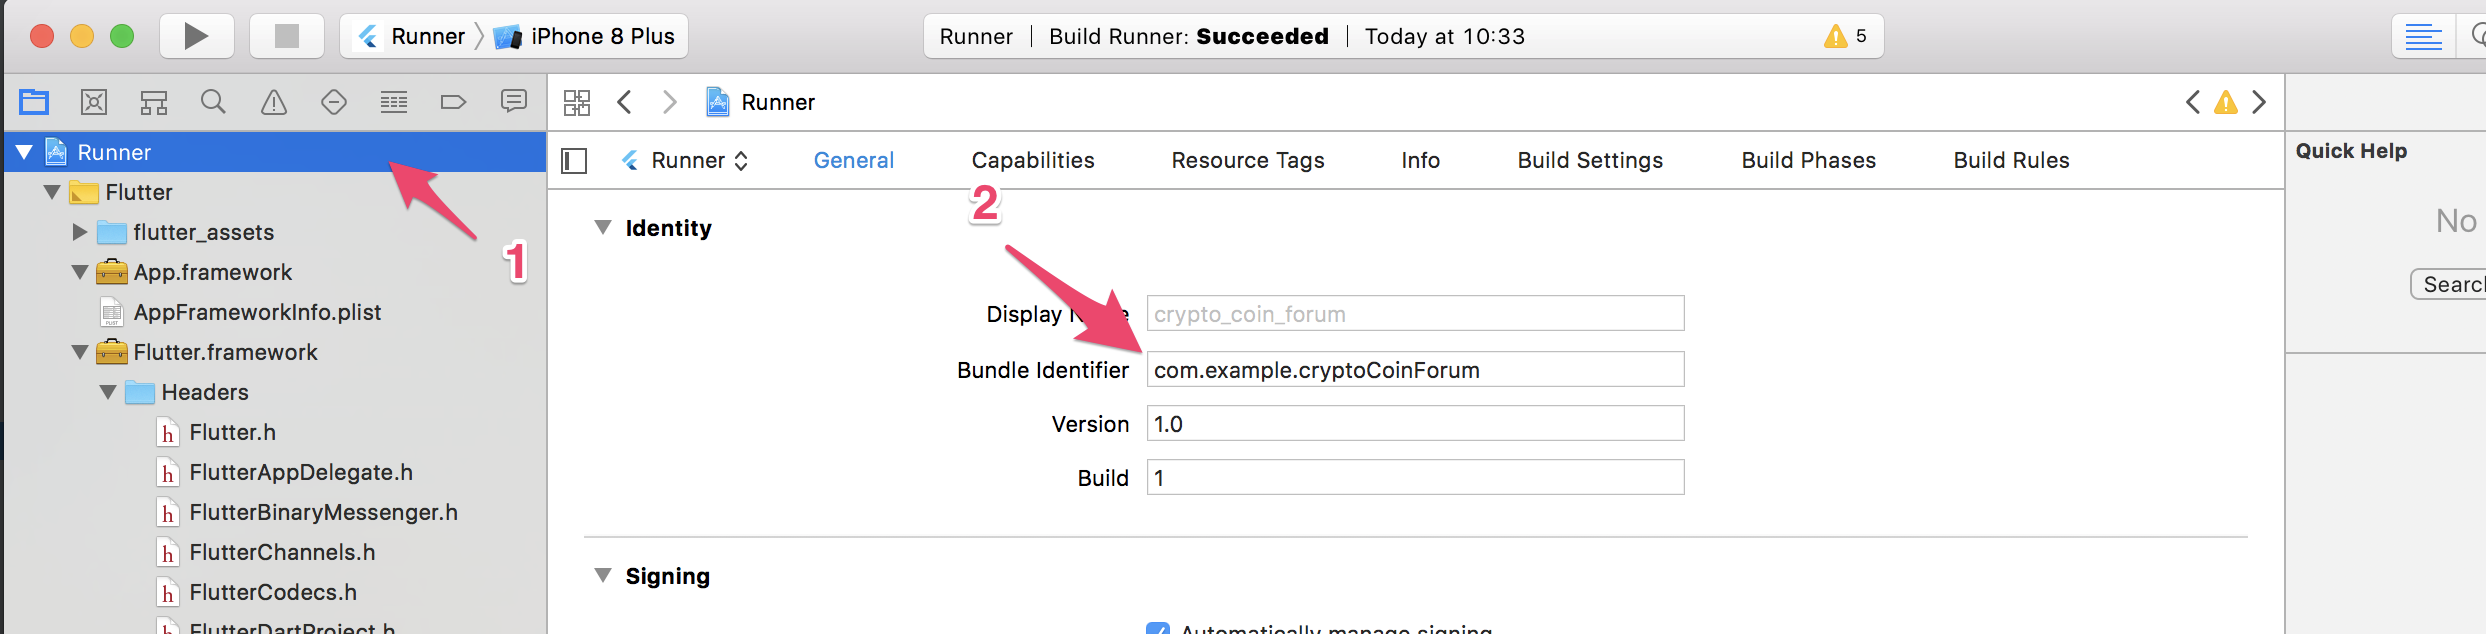The width and height of the screenshot is (2486, 634).
Task: Open the Capabilities tab
Action: pyautogui.click(x=1033, y=161)
